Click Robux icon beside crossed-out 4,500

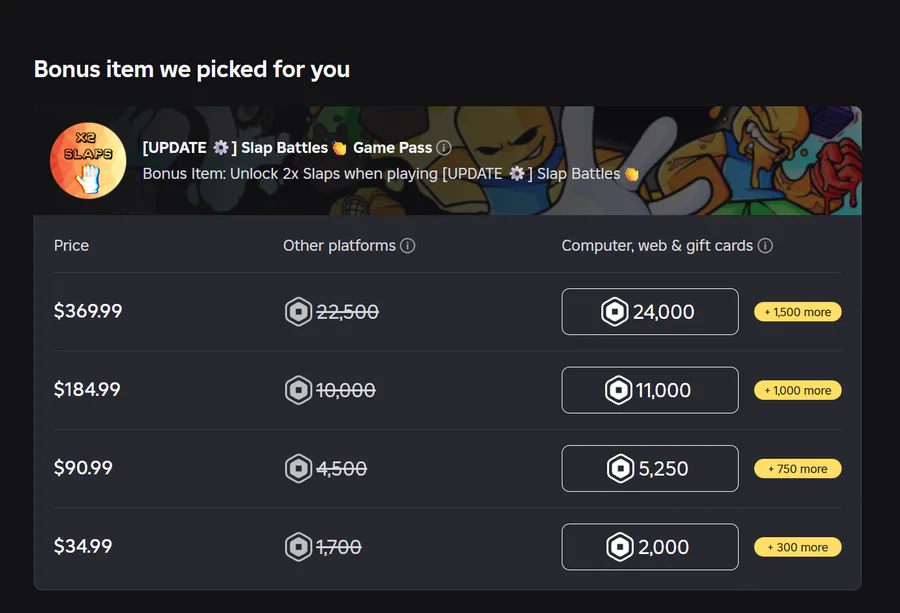(299, 468)
